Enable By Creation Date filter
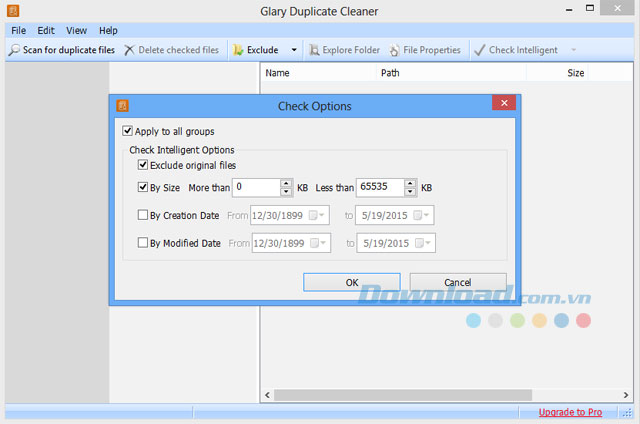The height and width of the screenshot is (424, 640). (x=142, y=215)
